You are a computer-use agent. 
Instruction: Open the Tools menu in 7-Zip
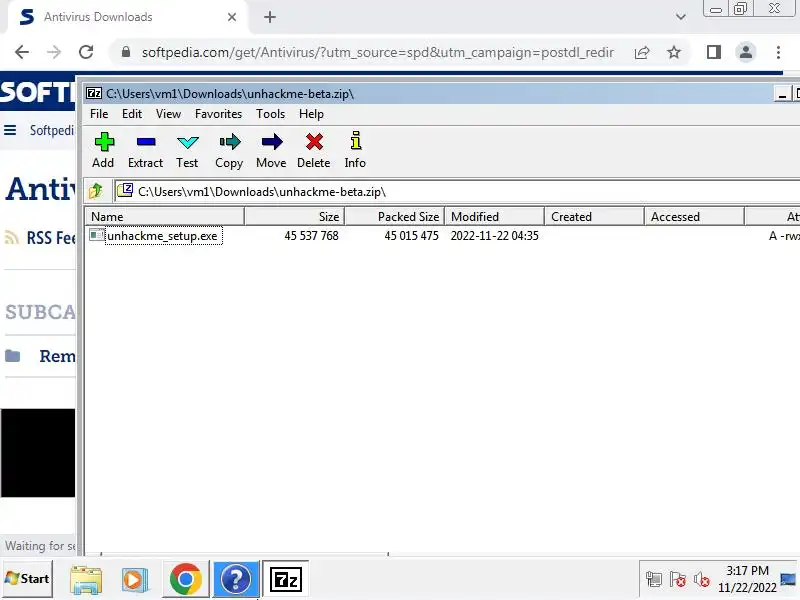tap(270, 114)
